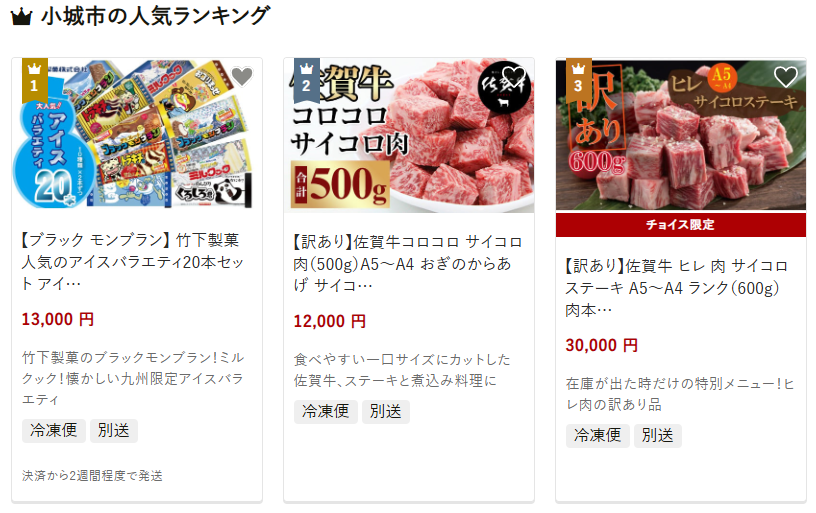Open the ブラックモンブラン ice set title link
Viewport: 816px width, 513px height.
[132, 262]
